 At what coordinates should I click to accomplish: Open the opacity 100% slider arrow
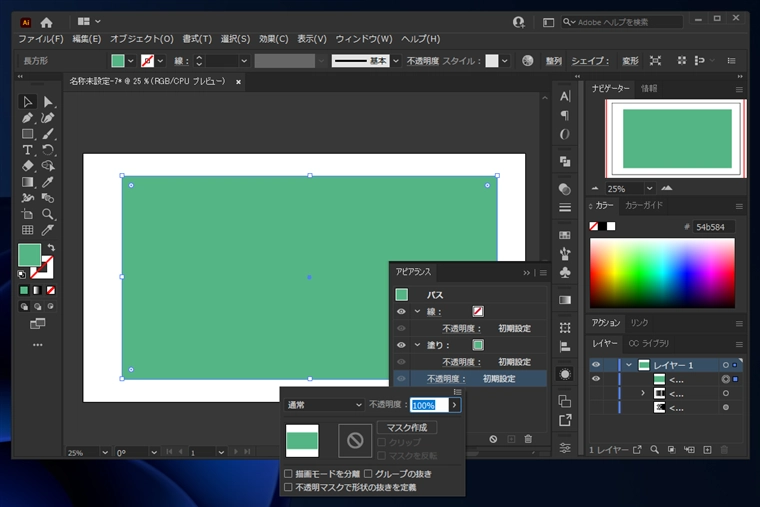tap(454, 405)
